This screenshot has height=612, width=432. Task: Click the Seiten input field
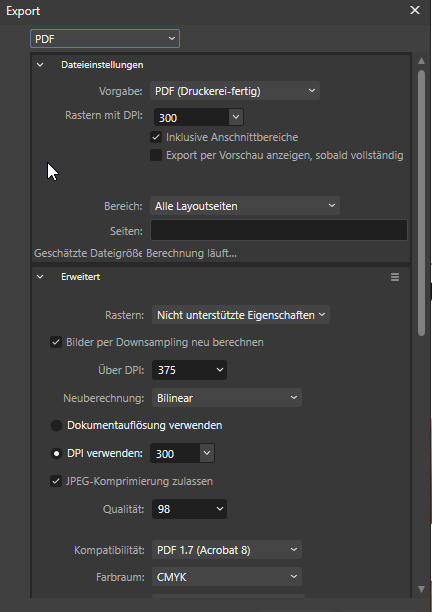[x=279, y=230]
